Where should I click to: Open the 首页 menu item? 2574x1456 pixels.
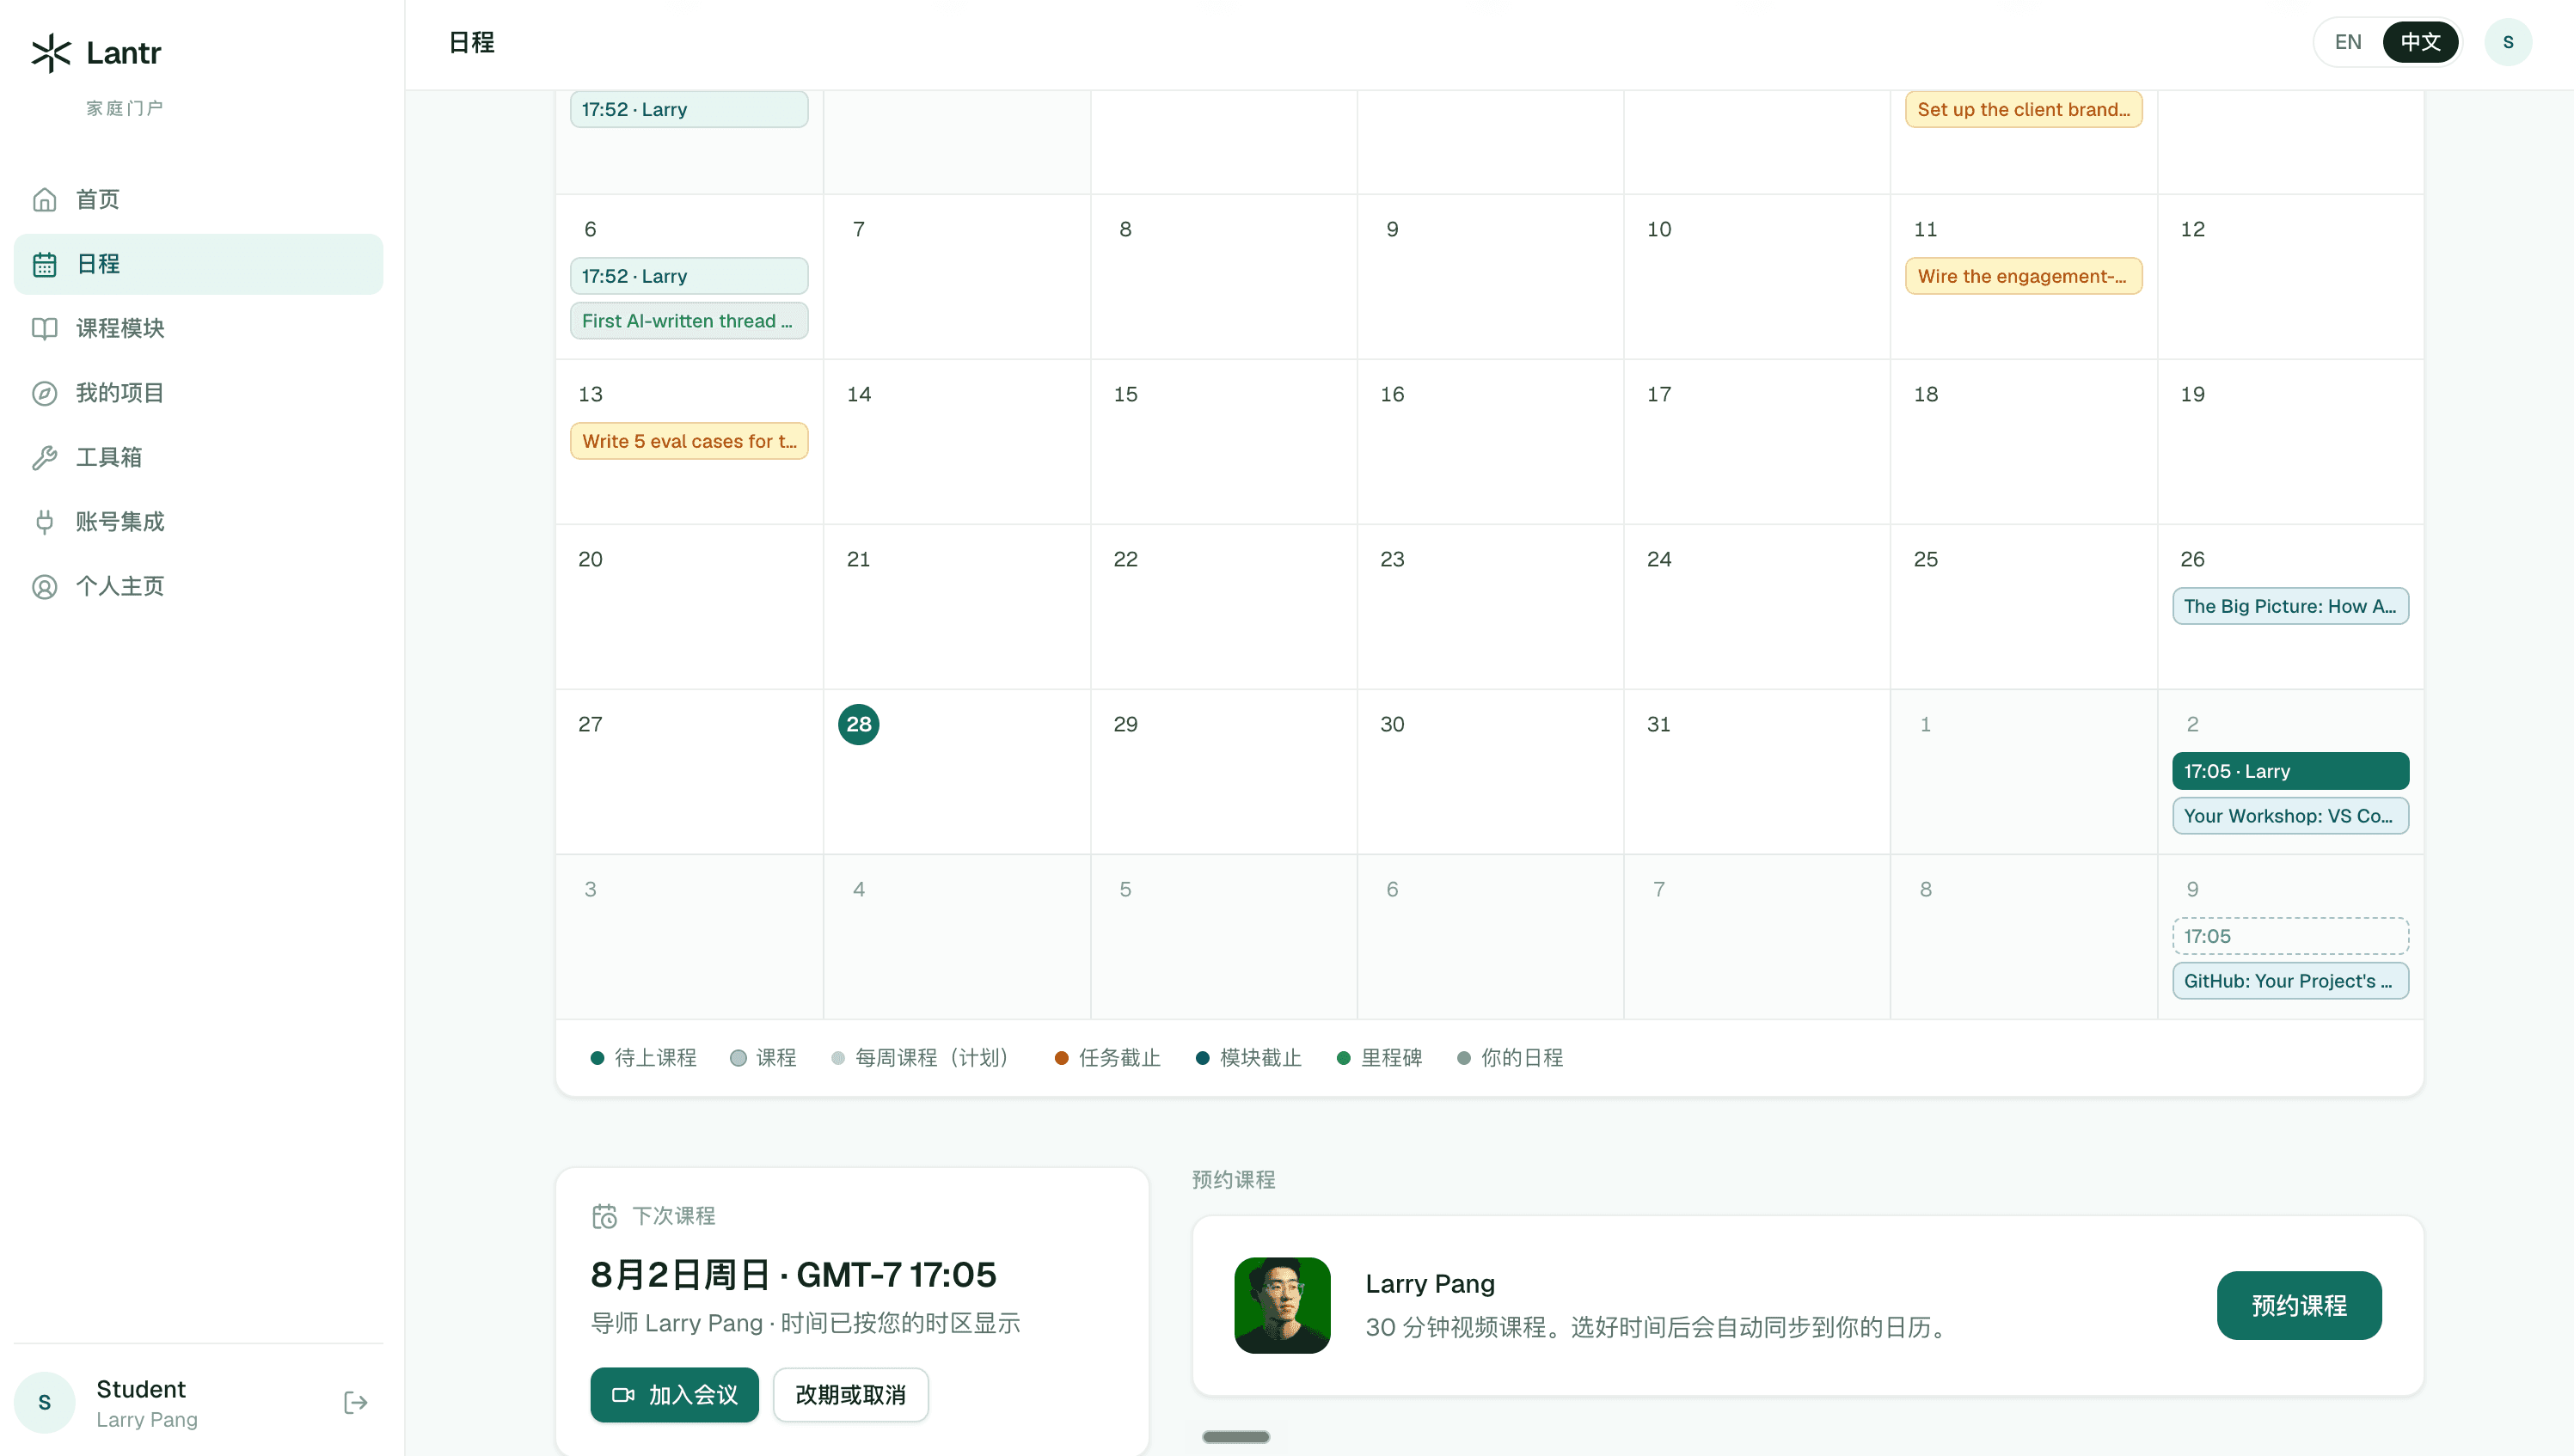198,199
